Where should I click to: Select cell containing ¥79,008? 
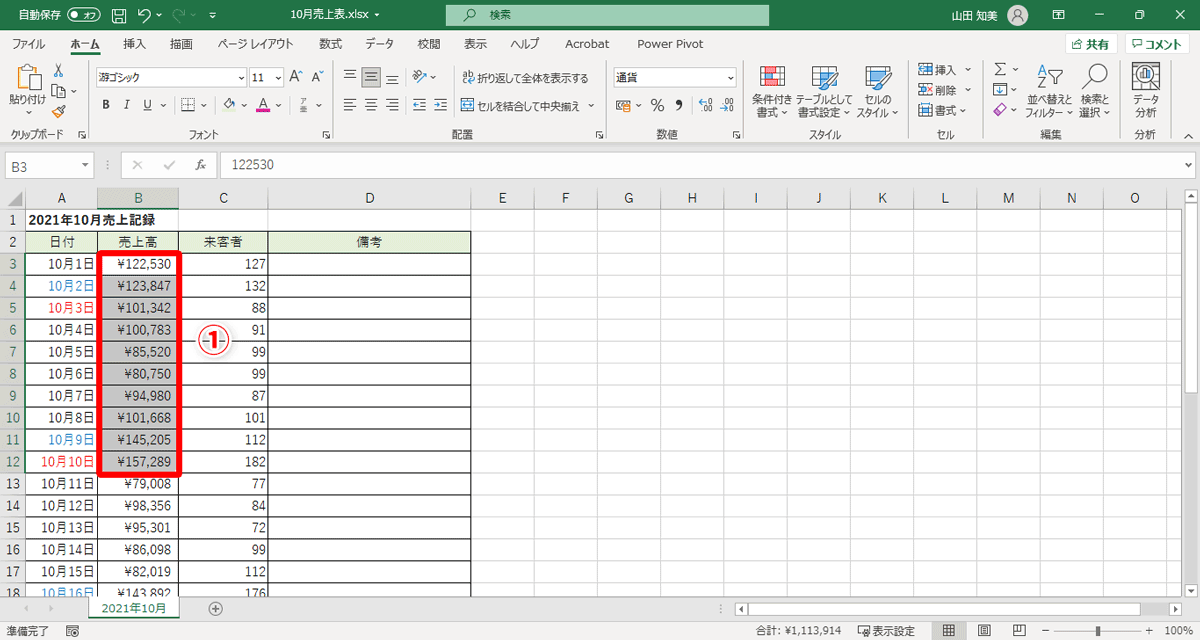[138, 484]
